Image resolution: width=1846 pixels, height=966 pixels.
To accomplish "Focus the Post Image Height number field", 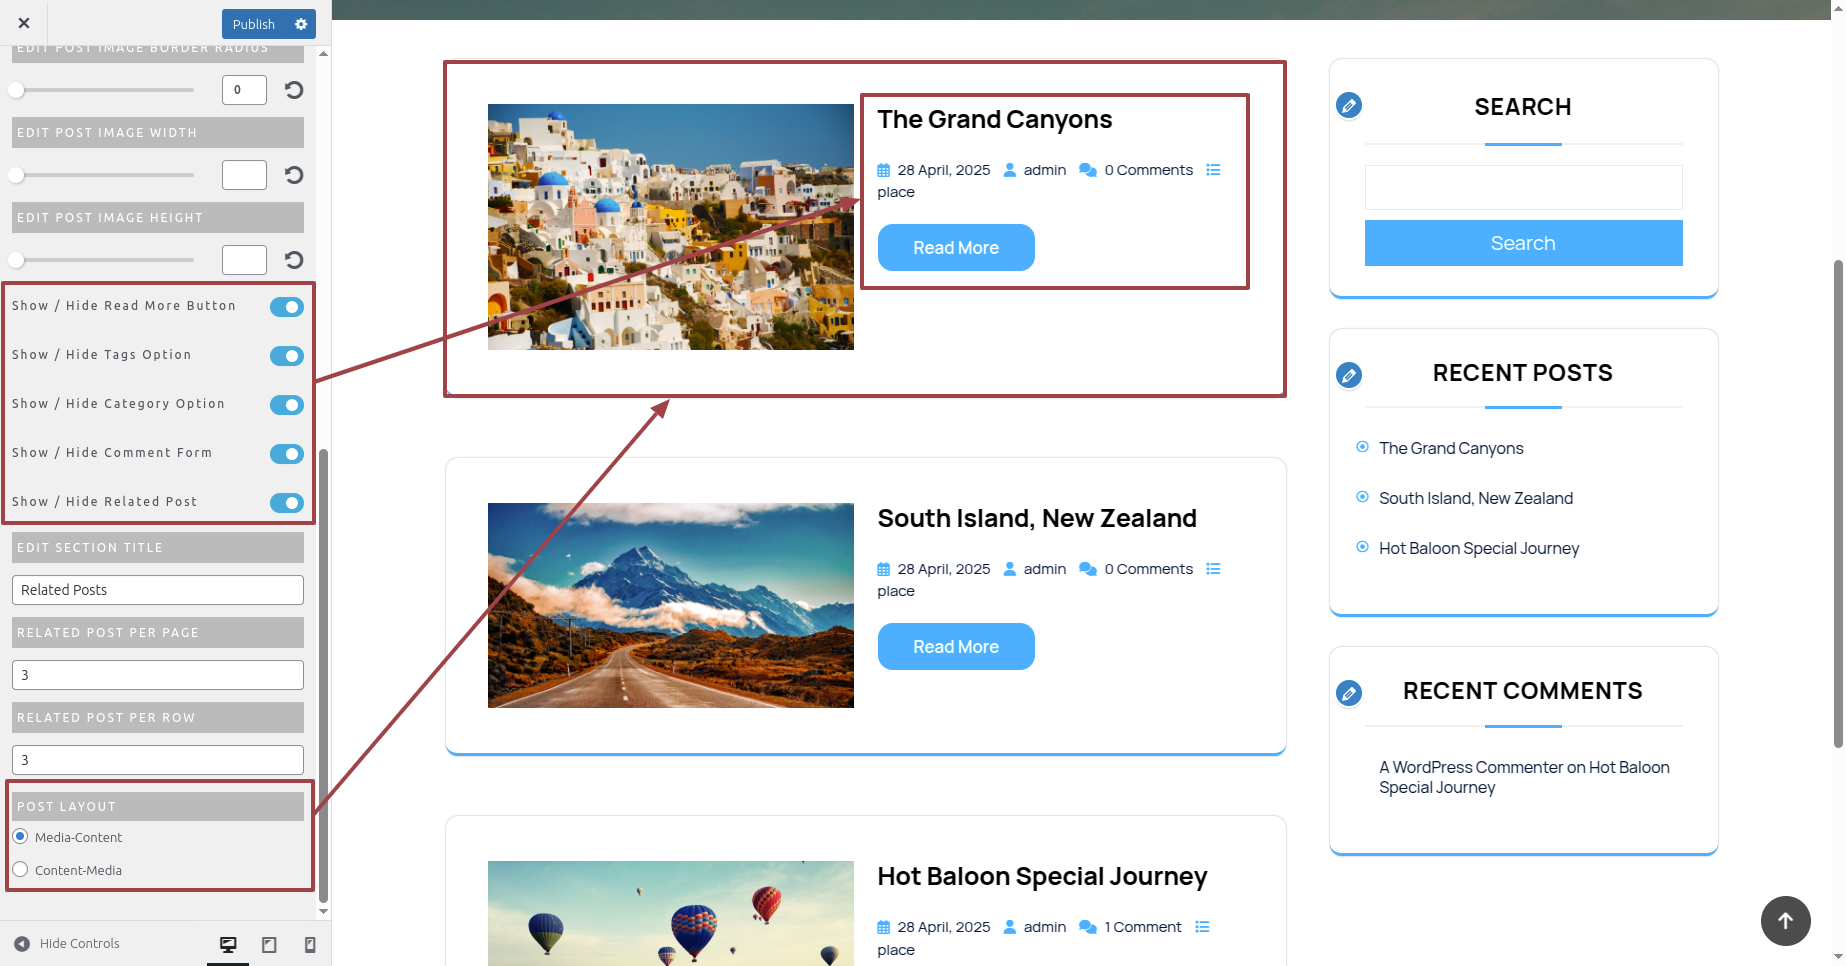I will 244,260.
